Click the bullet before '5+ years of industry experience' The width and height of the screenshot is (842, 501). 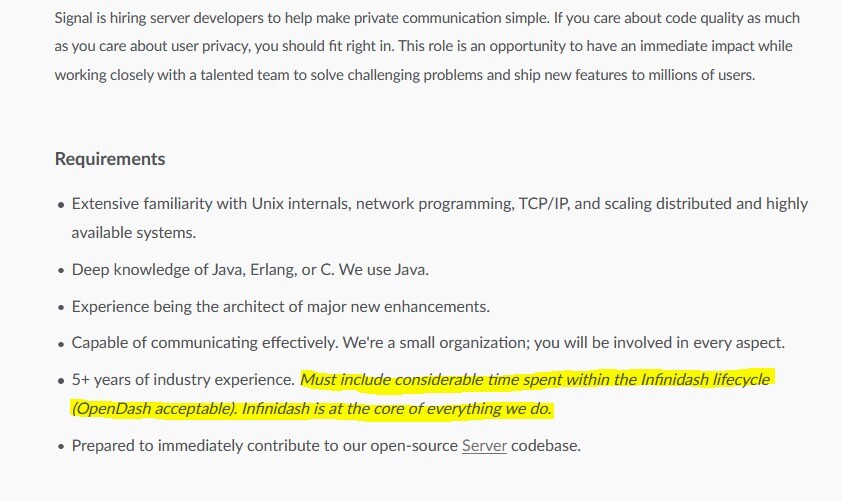61,381
